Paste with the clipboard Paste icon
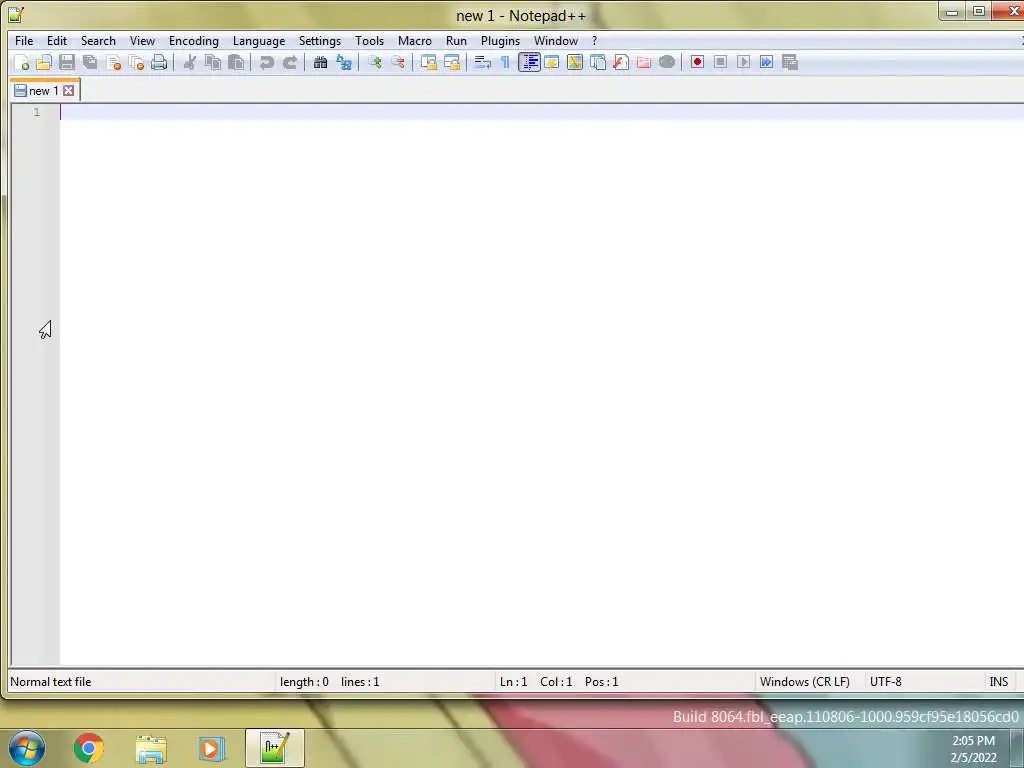The image size is (1024, 768). pos(236,63)
